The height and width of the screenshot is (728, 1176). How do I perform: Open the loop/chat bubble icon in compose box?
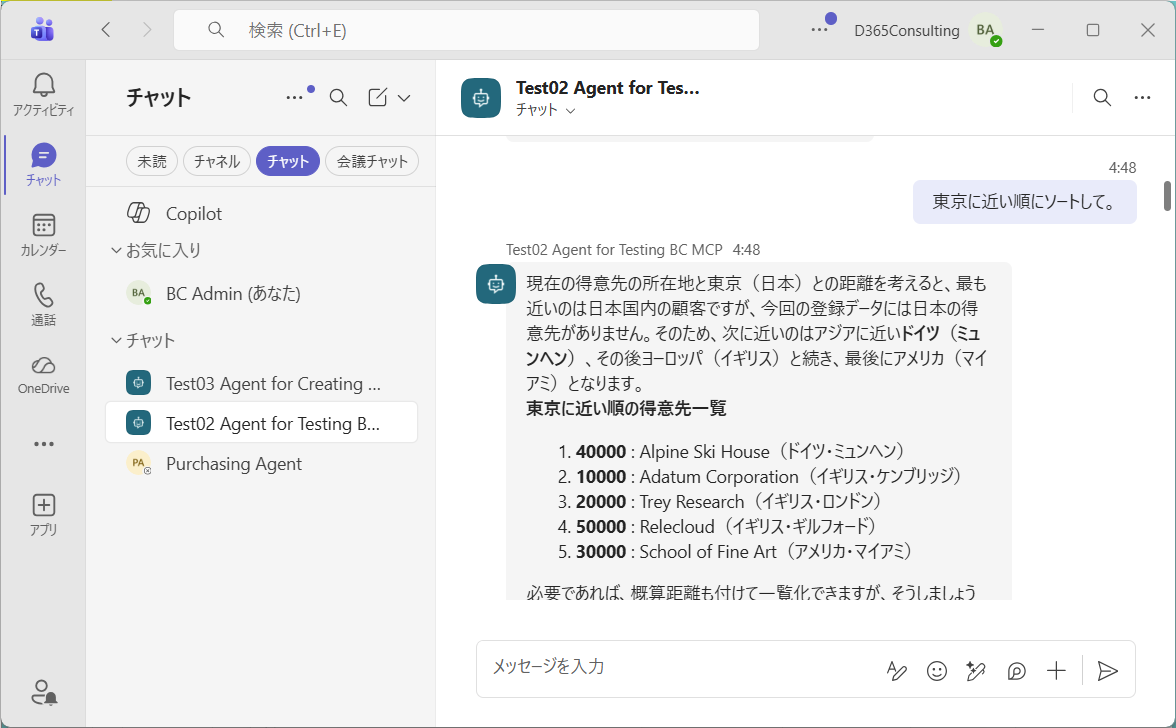pos(1016,670)
